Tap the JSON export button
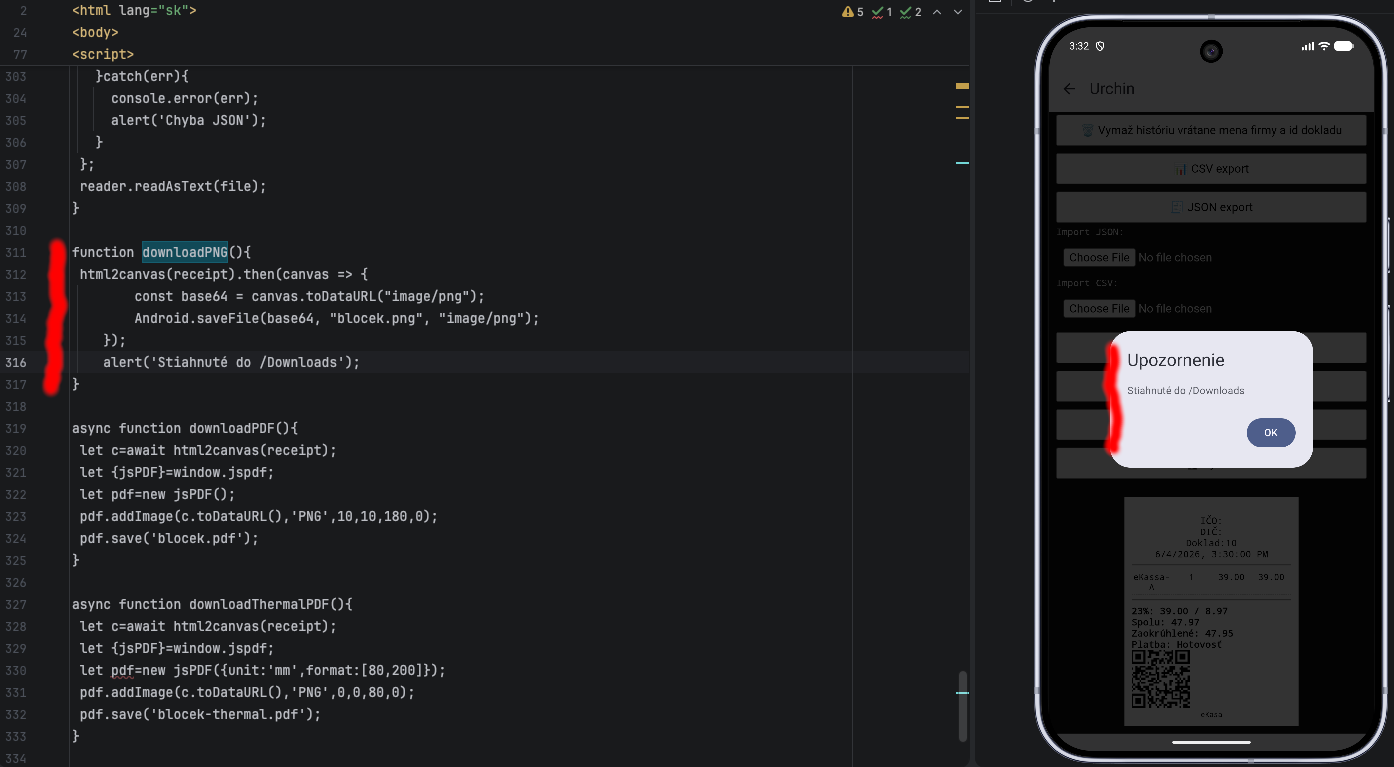Viewport: 1394px width, 767px height. coord(1211,207)
